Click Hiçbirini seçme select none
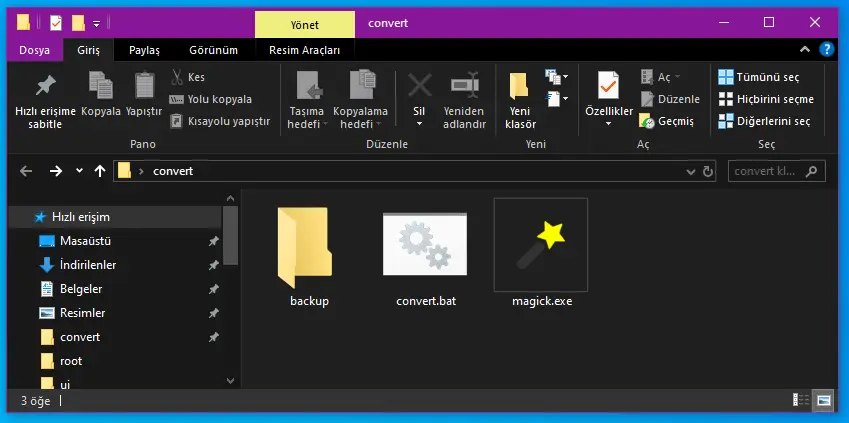Screen dimensions: 849x423 click(766, 100)
